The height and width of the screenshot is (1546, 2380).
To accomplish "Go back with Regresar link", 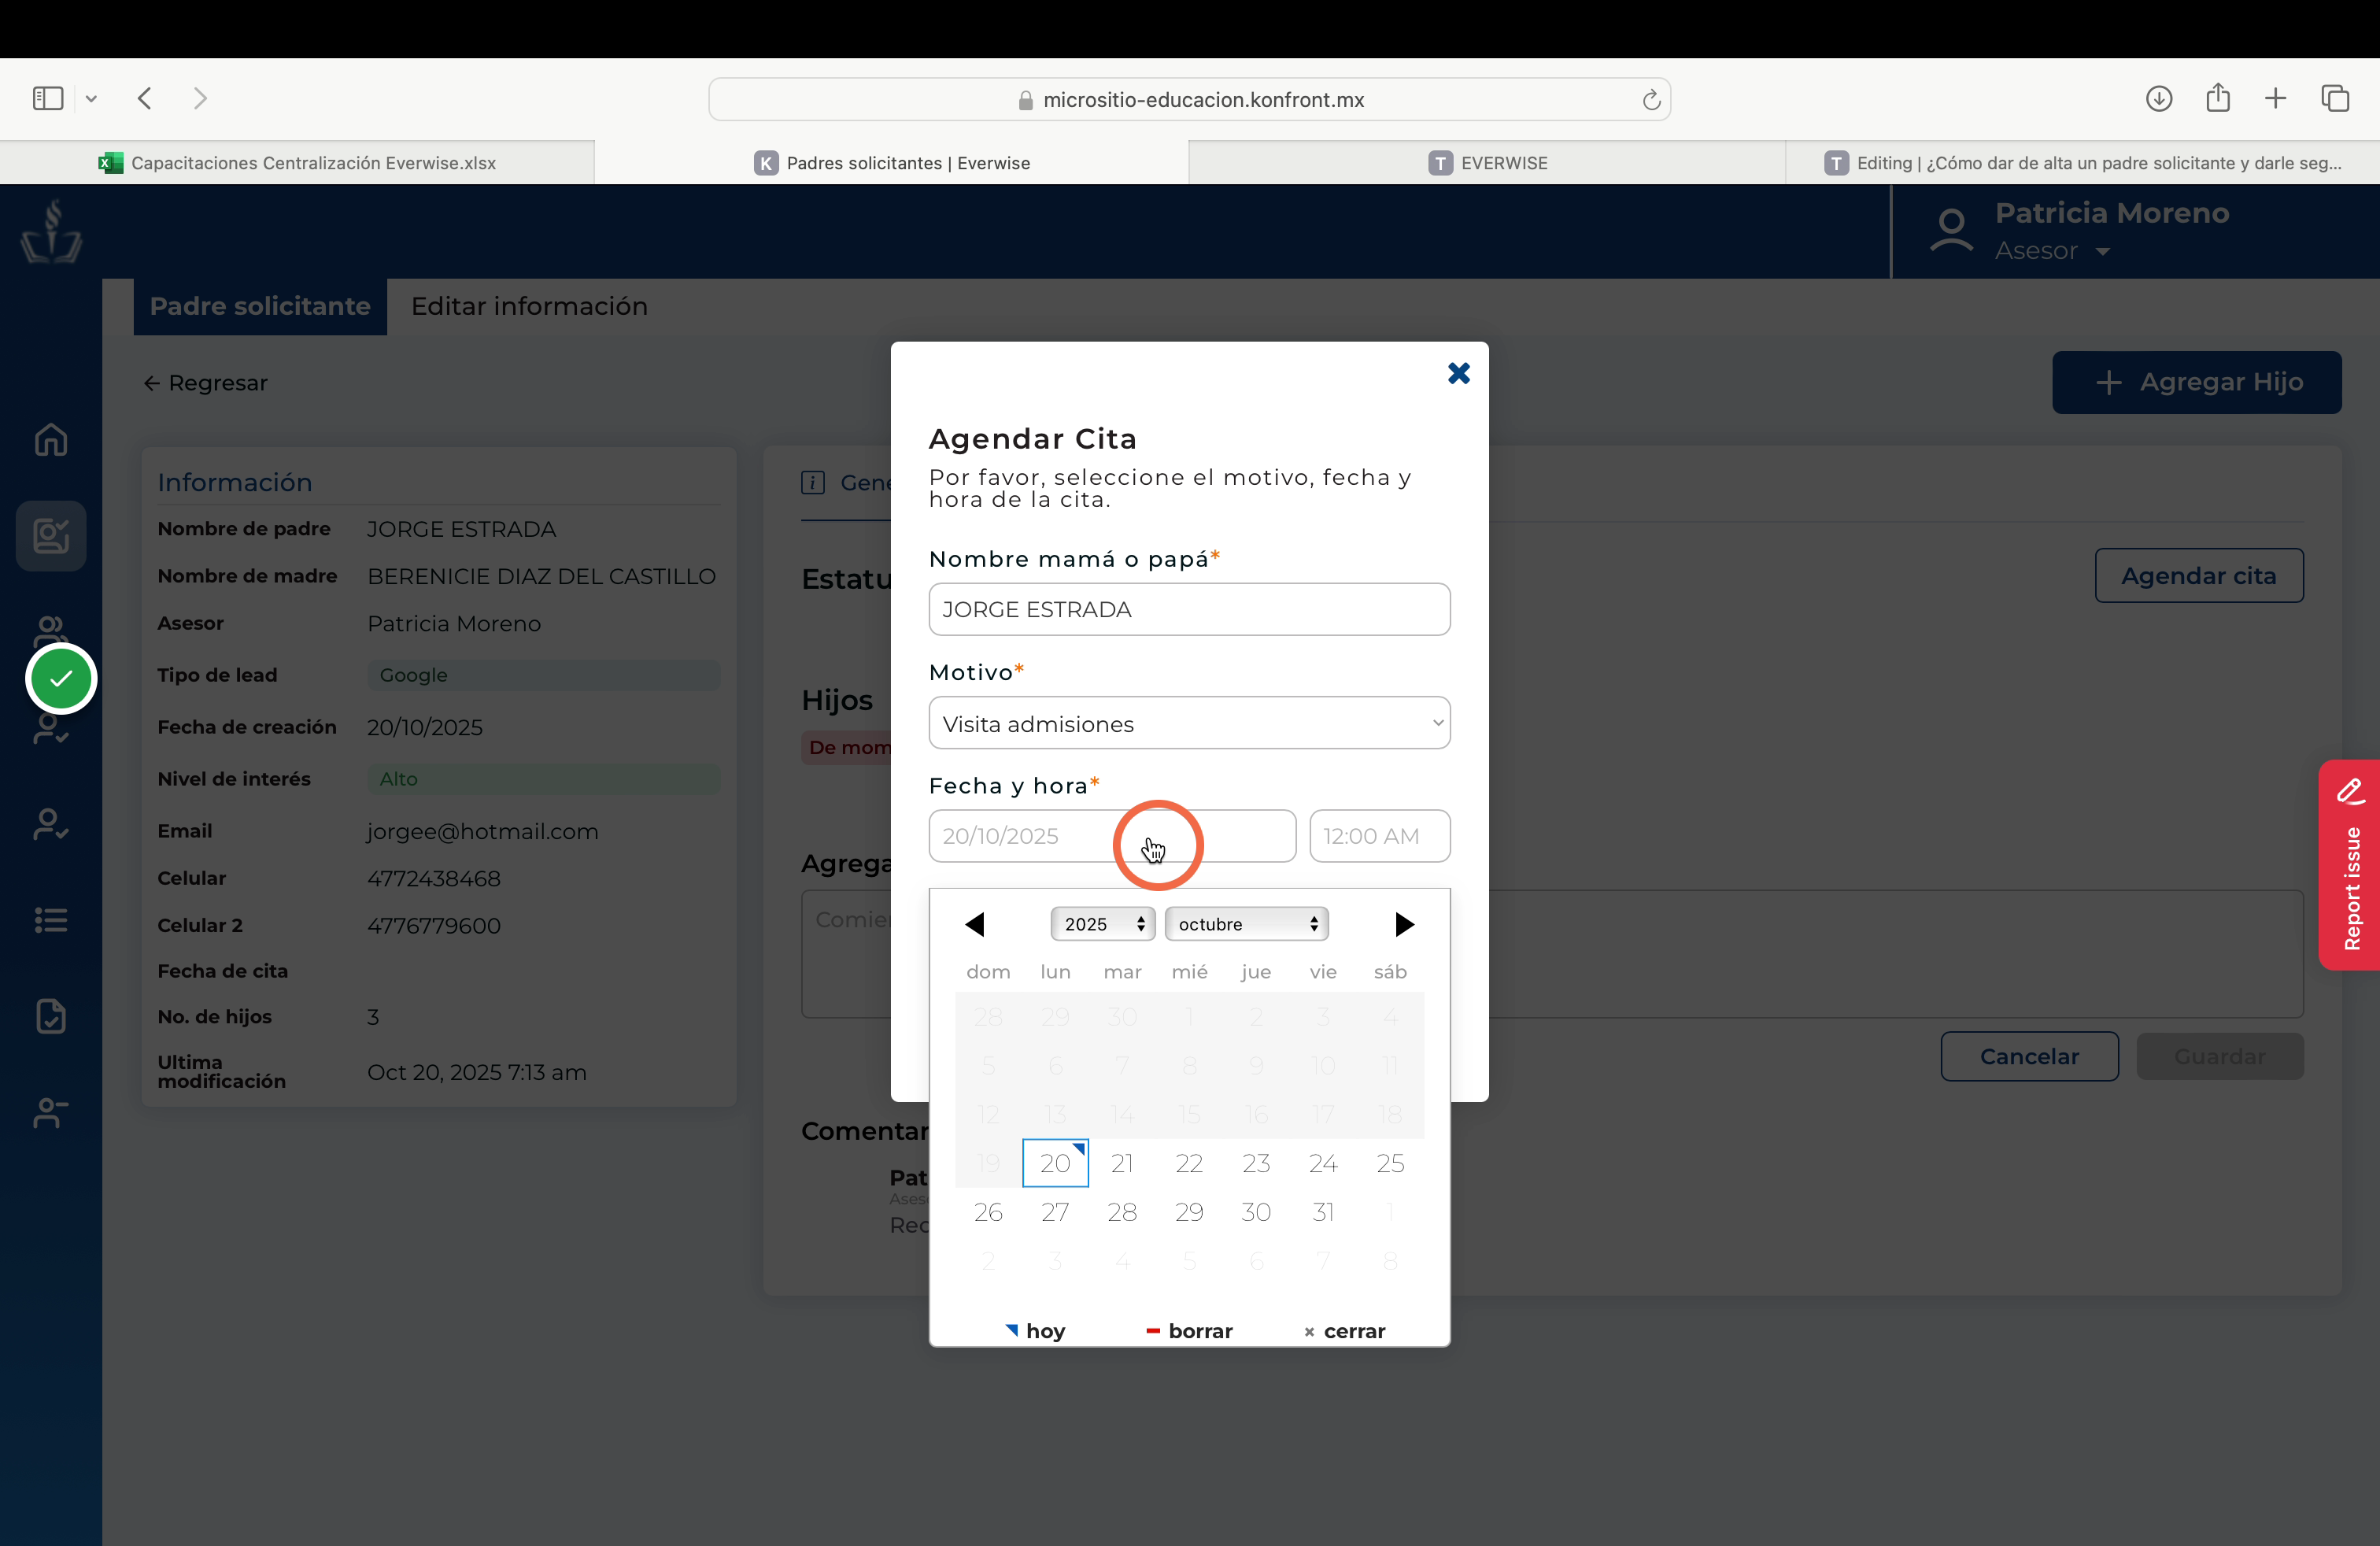I will pos(206,383).
